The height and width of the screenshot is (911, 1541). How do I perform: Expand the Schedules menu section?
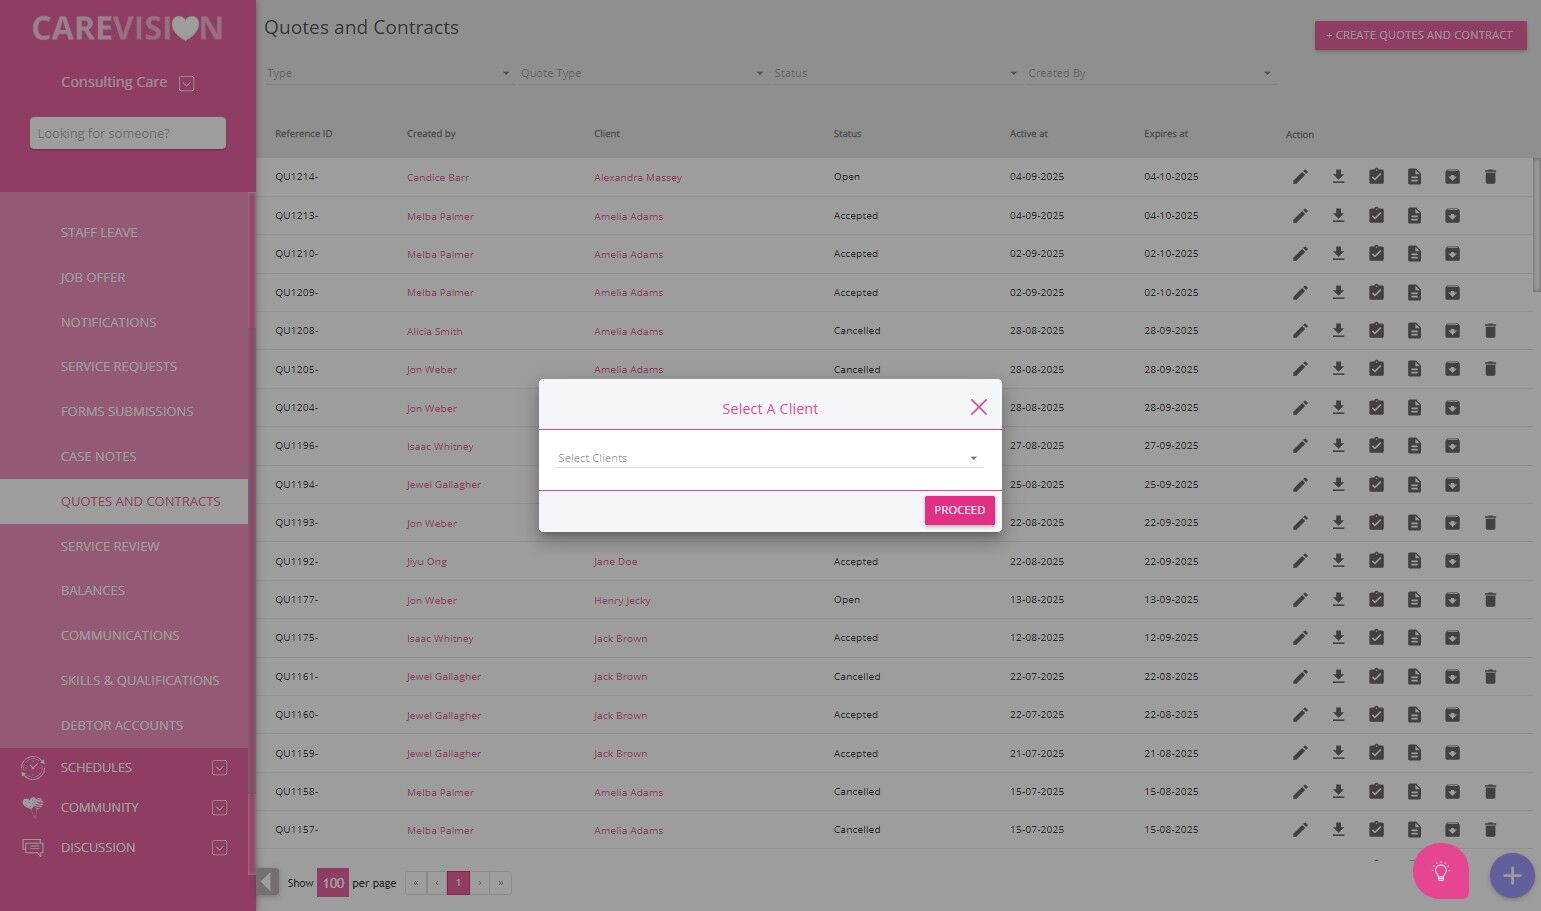tap(219, 768)
